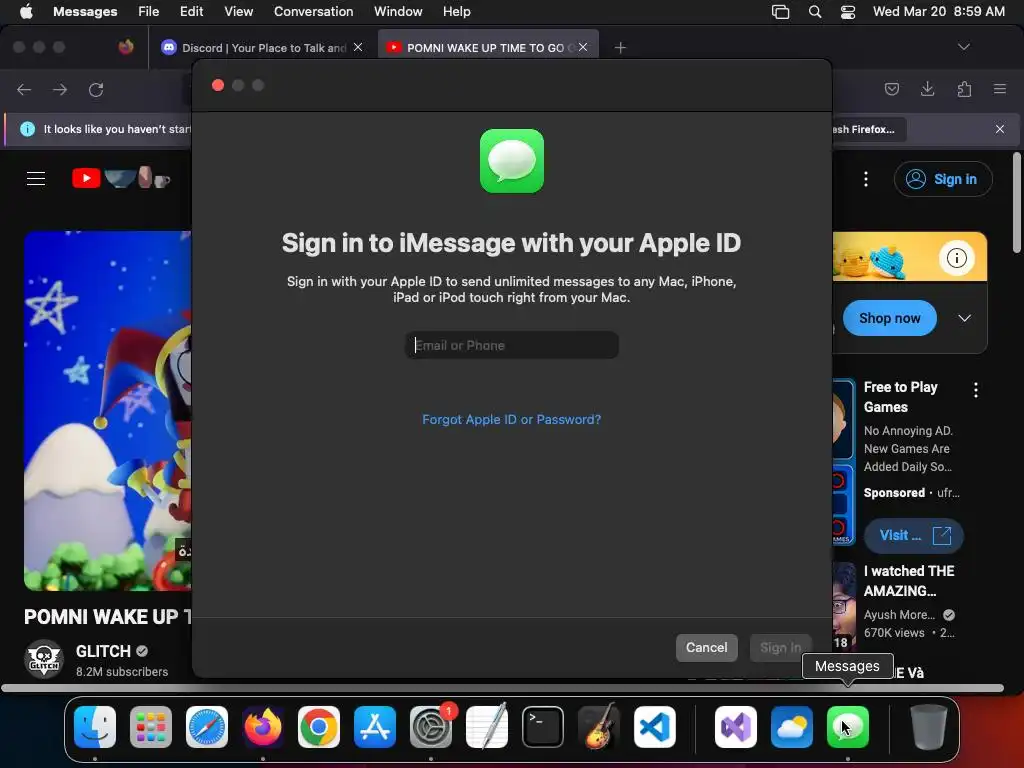
Task: Open the Conversation menu
Action: click(x=313, y=11)
